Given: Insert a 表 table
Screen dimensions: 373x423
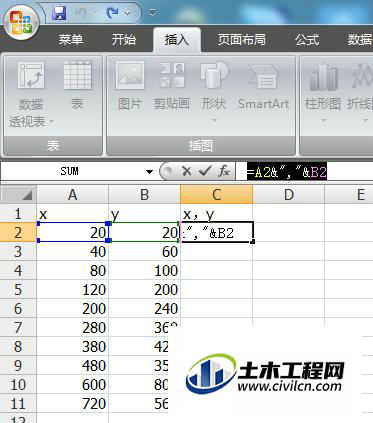Looking at the screenshot, I should pos(77,86).
